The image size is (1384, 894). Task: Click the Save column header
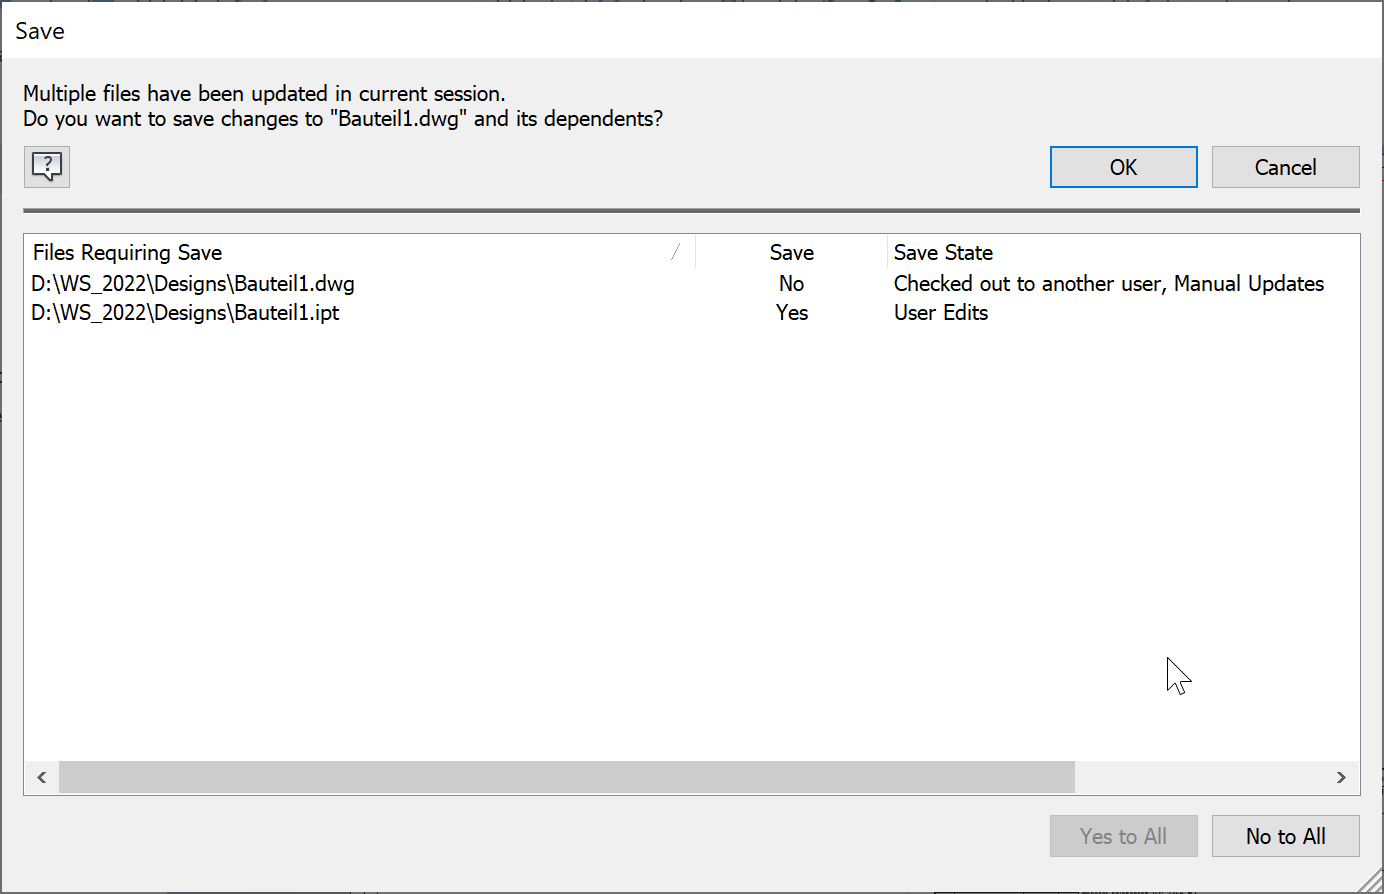pos(791,252)
